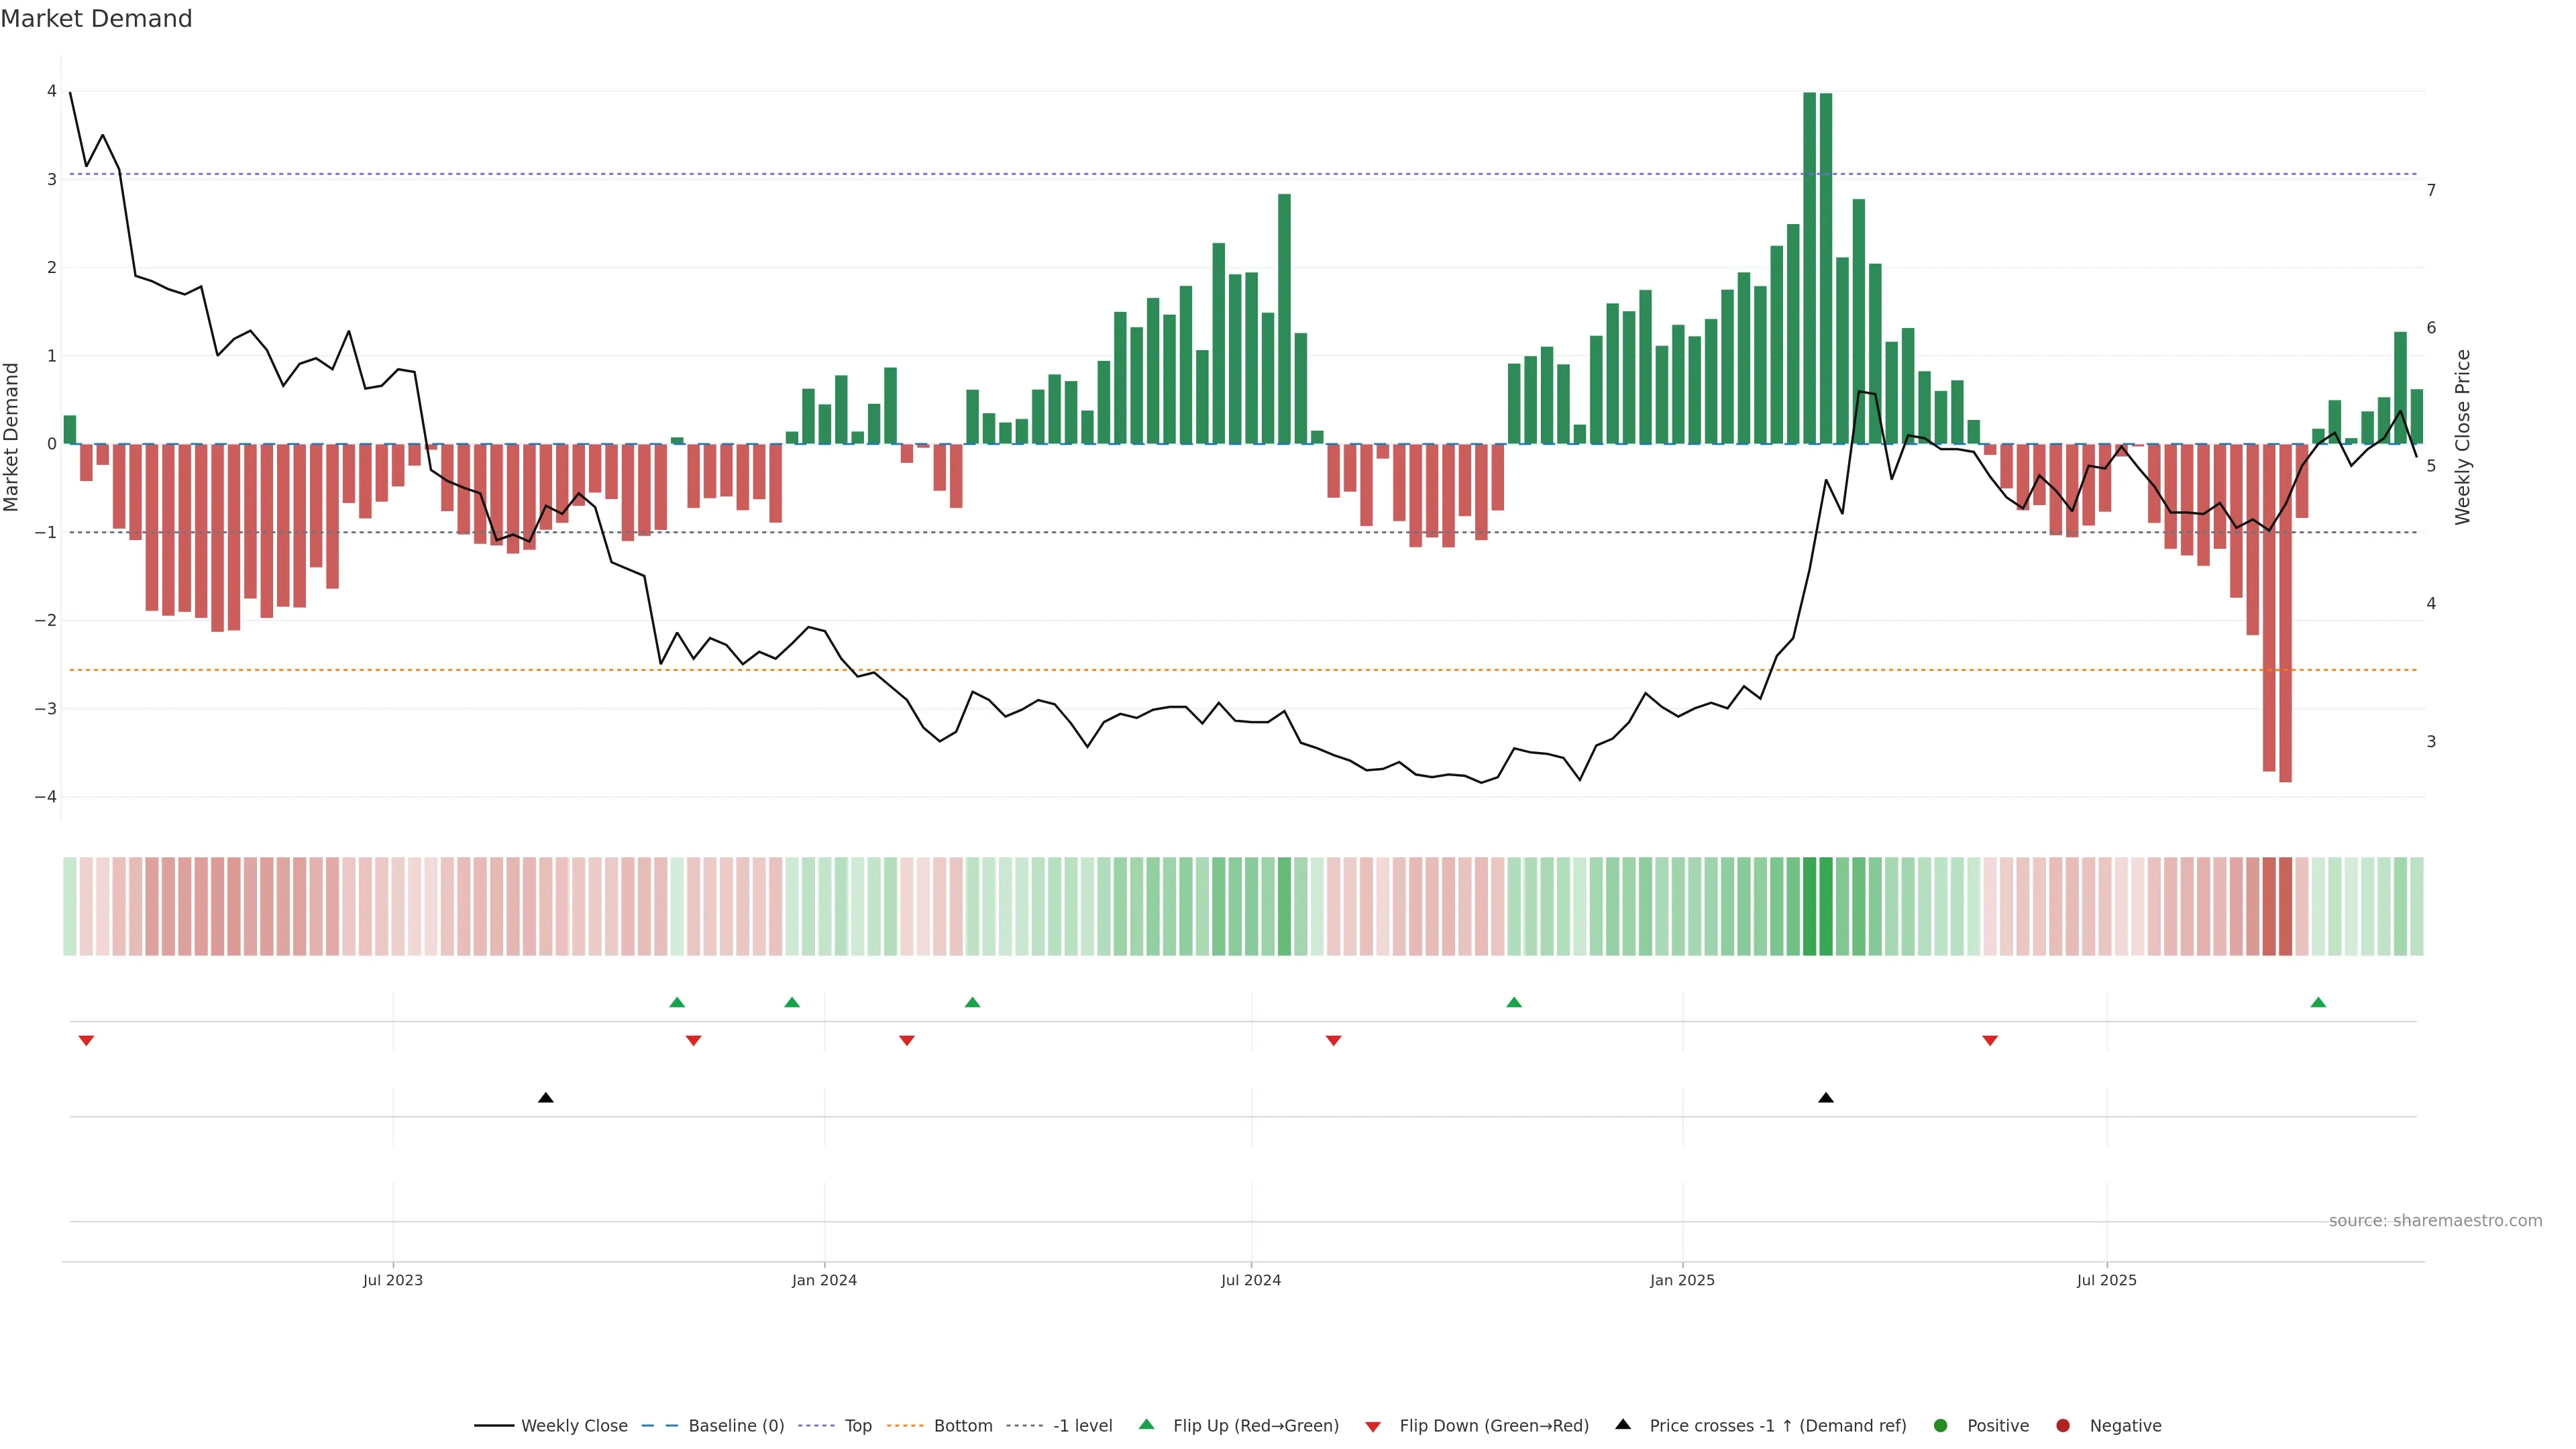
Task: Click the black price-cross marker near early 2025
Action: coord(1826,1098)
